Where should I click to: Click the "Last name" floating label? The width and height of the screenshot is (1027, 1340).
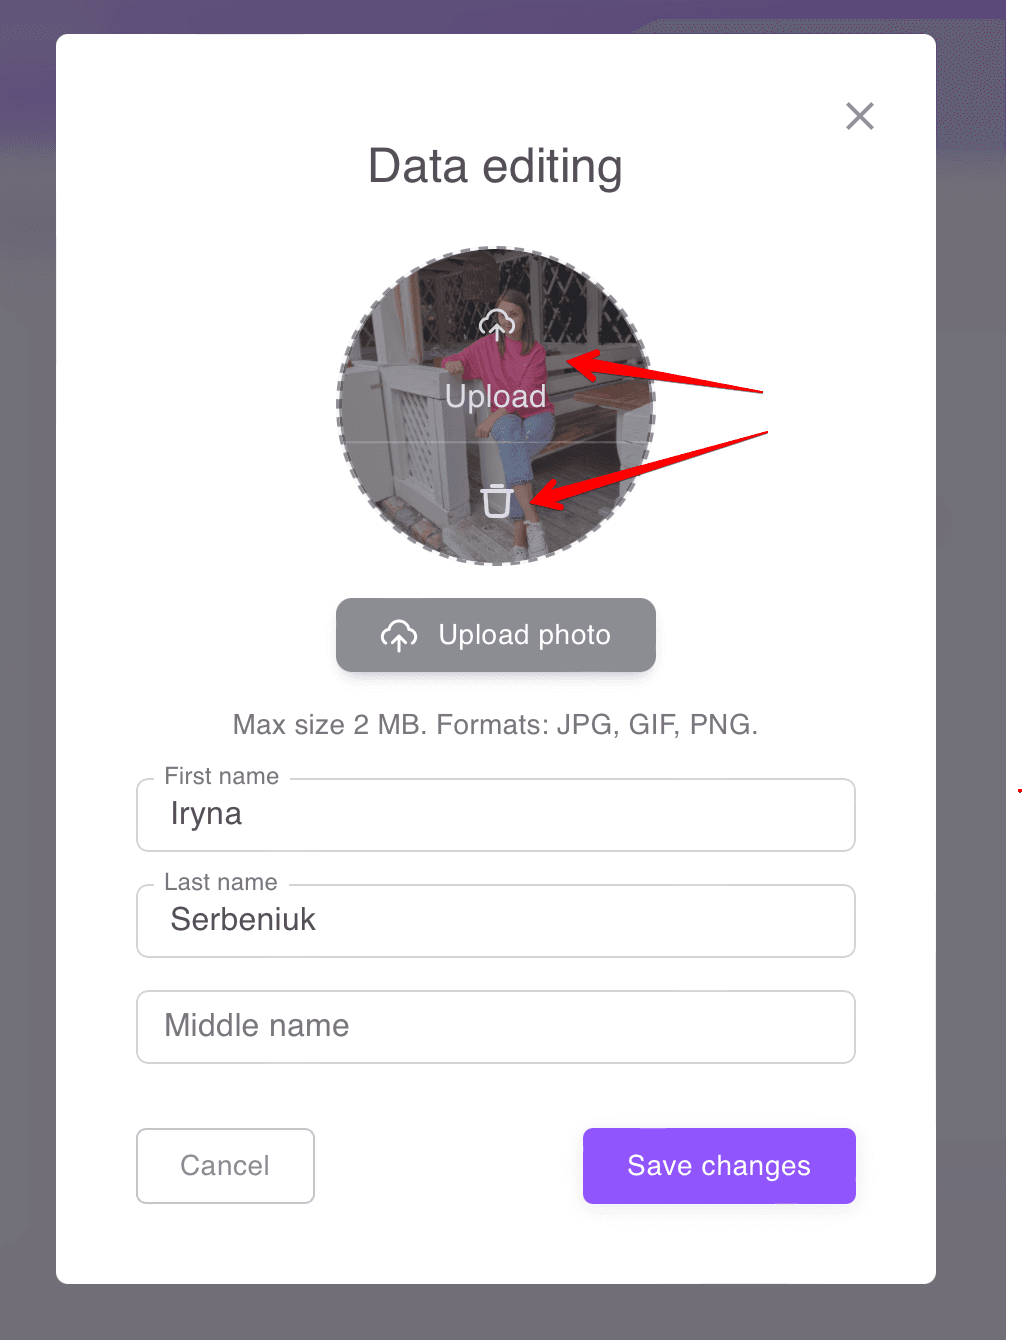(x=220, y=882)
